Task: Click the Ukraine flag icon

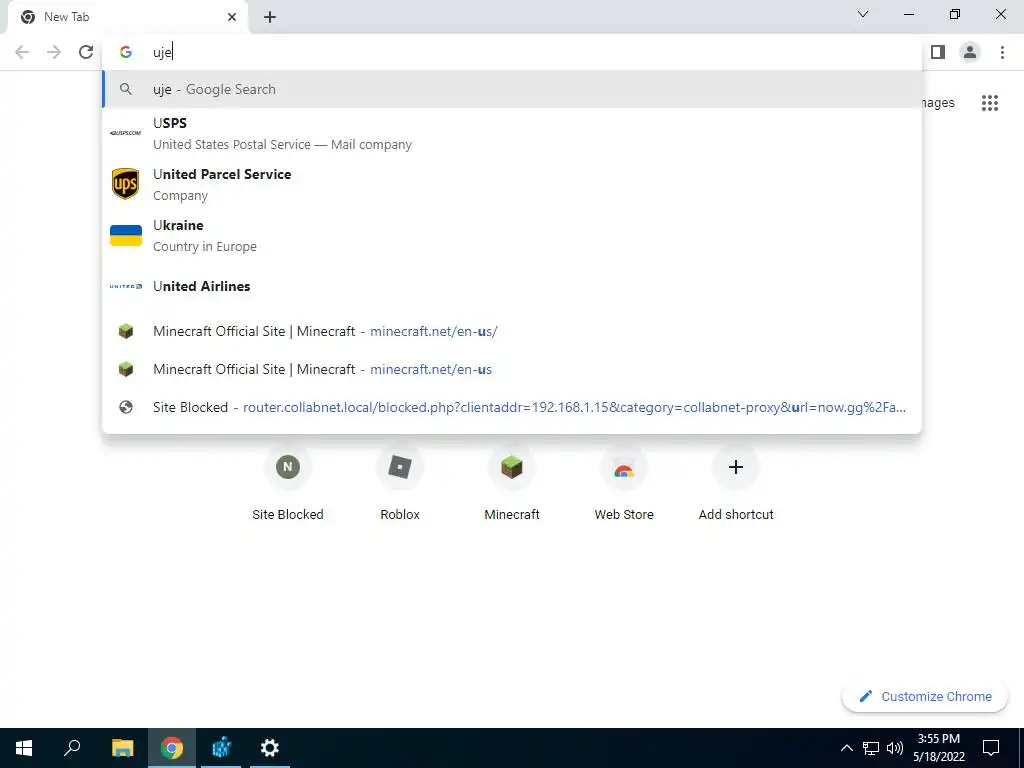Action: coord(125,235)
